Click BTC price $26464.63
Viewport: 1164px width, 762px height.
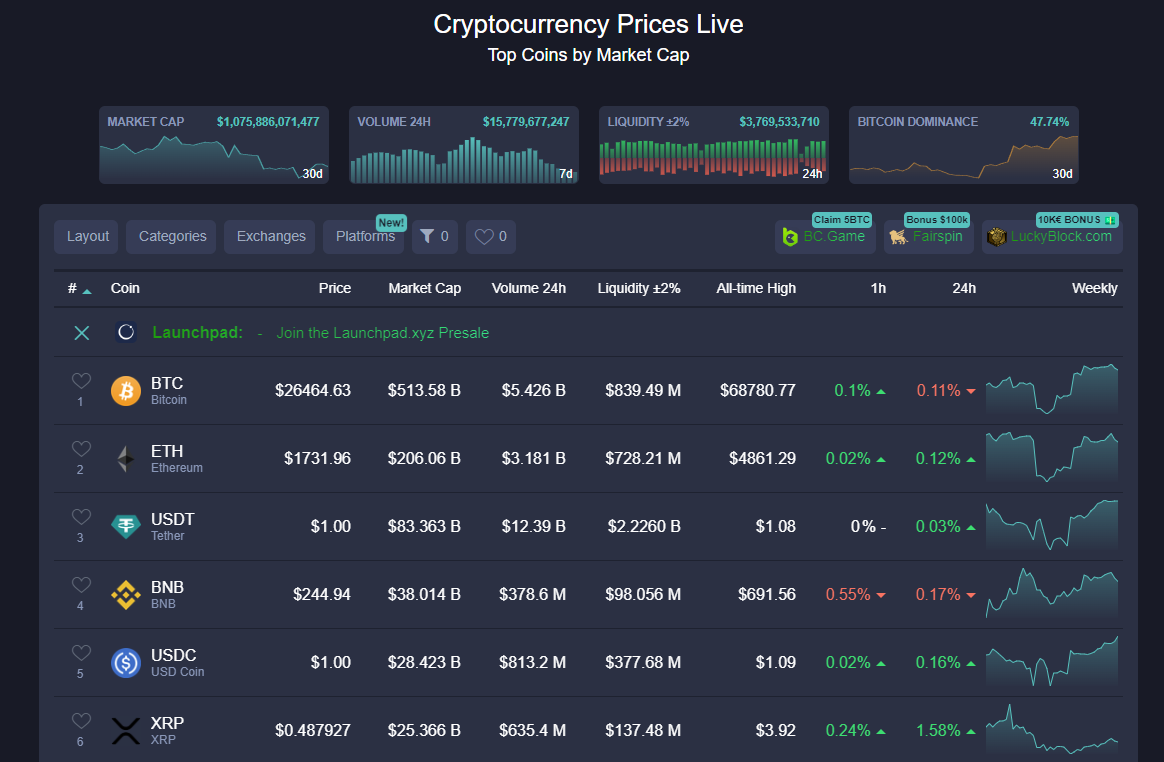pyautogui.click(x=313, y=391)
